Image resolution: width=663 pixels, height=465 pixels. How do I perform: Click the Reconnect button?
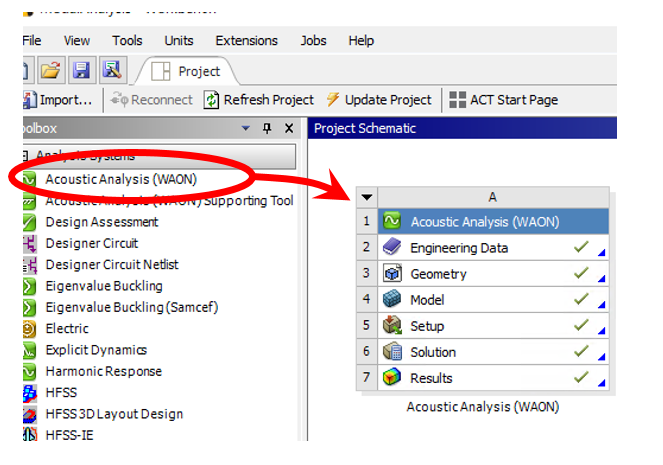pyautogui.click(x=151, y=100)
